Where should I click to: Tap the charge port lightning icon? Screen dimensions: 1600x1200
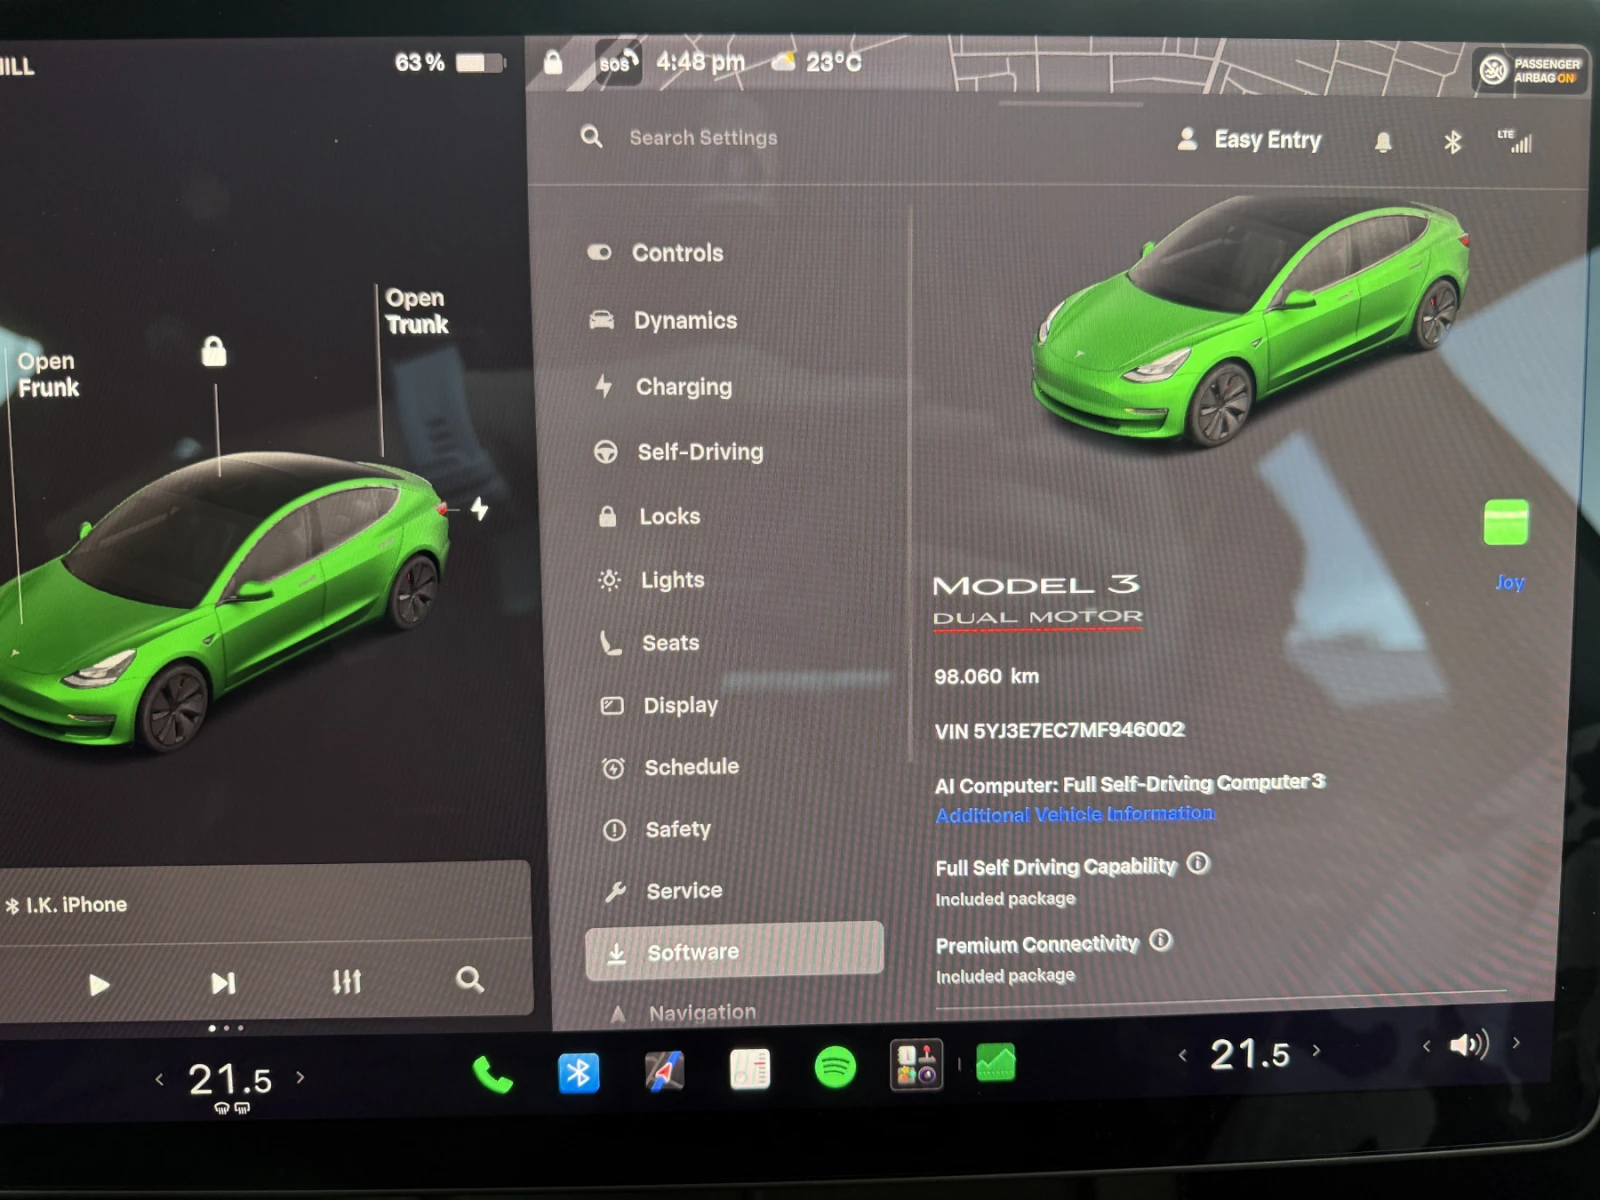(480, 509)
